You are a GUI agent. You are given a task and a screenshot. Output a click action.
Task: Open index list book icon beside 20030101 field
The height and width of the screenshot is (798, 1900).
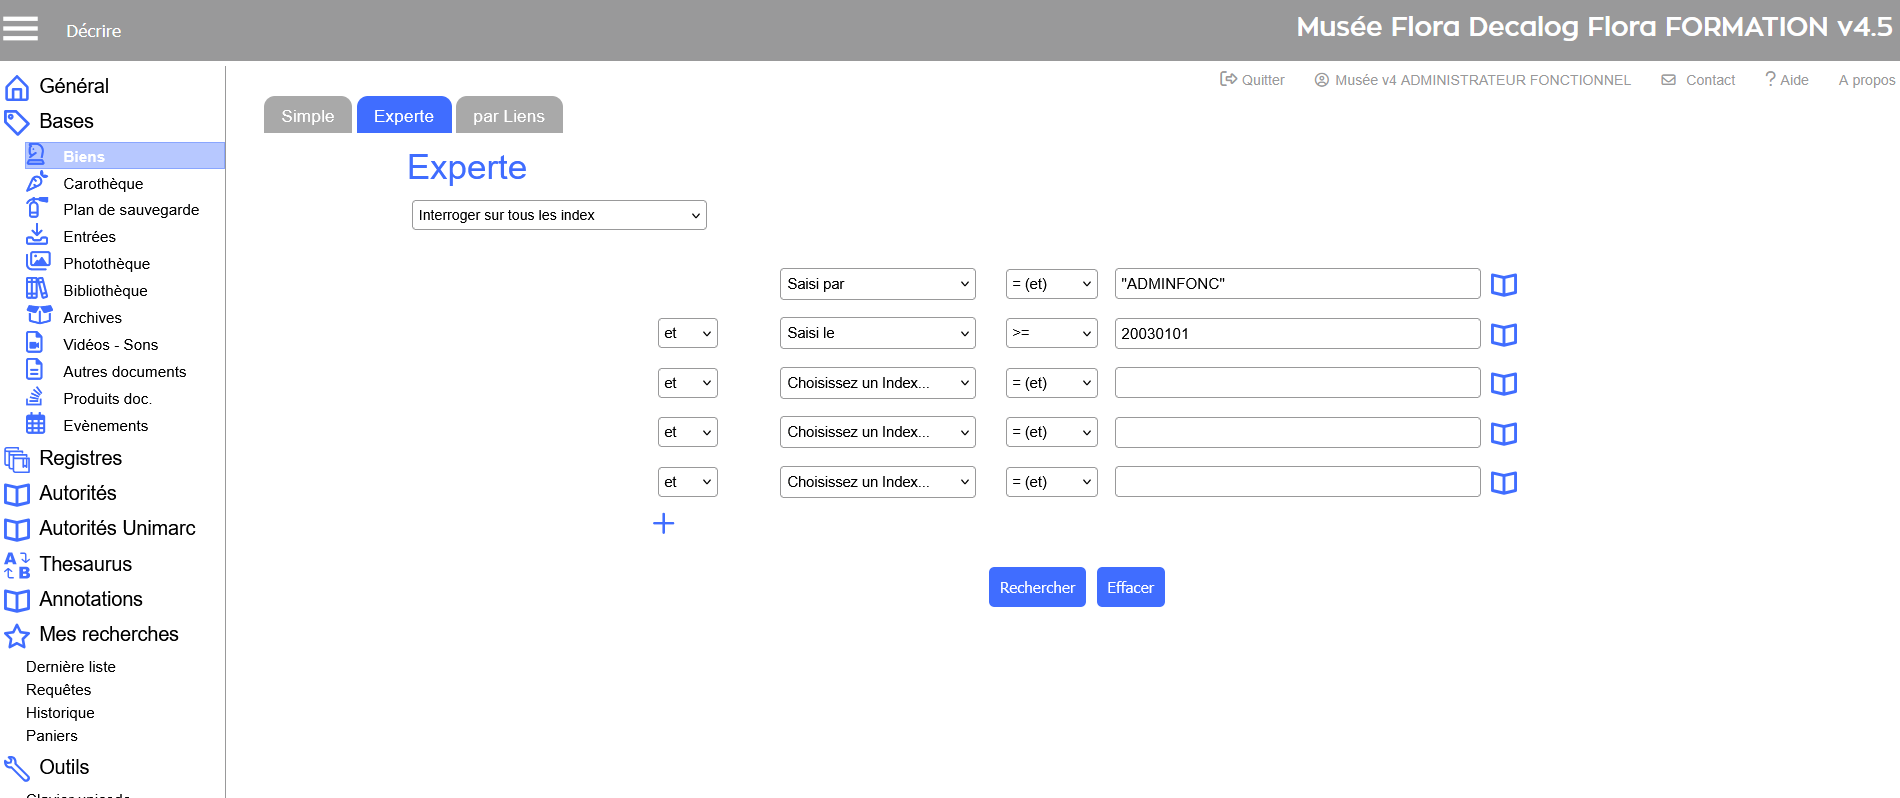pyautogui.click(x=1503, y=334)
